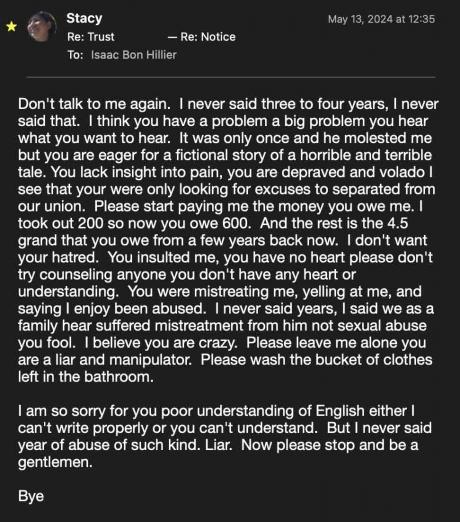The image size is (460, 522).
Task: Click the header divider line
Action: 231,77
